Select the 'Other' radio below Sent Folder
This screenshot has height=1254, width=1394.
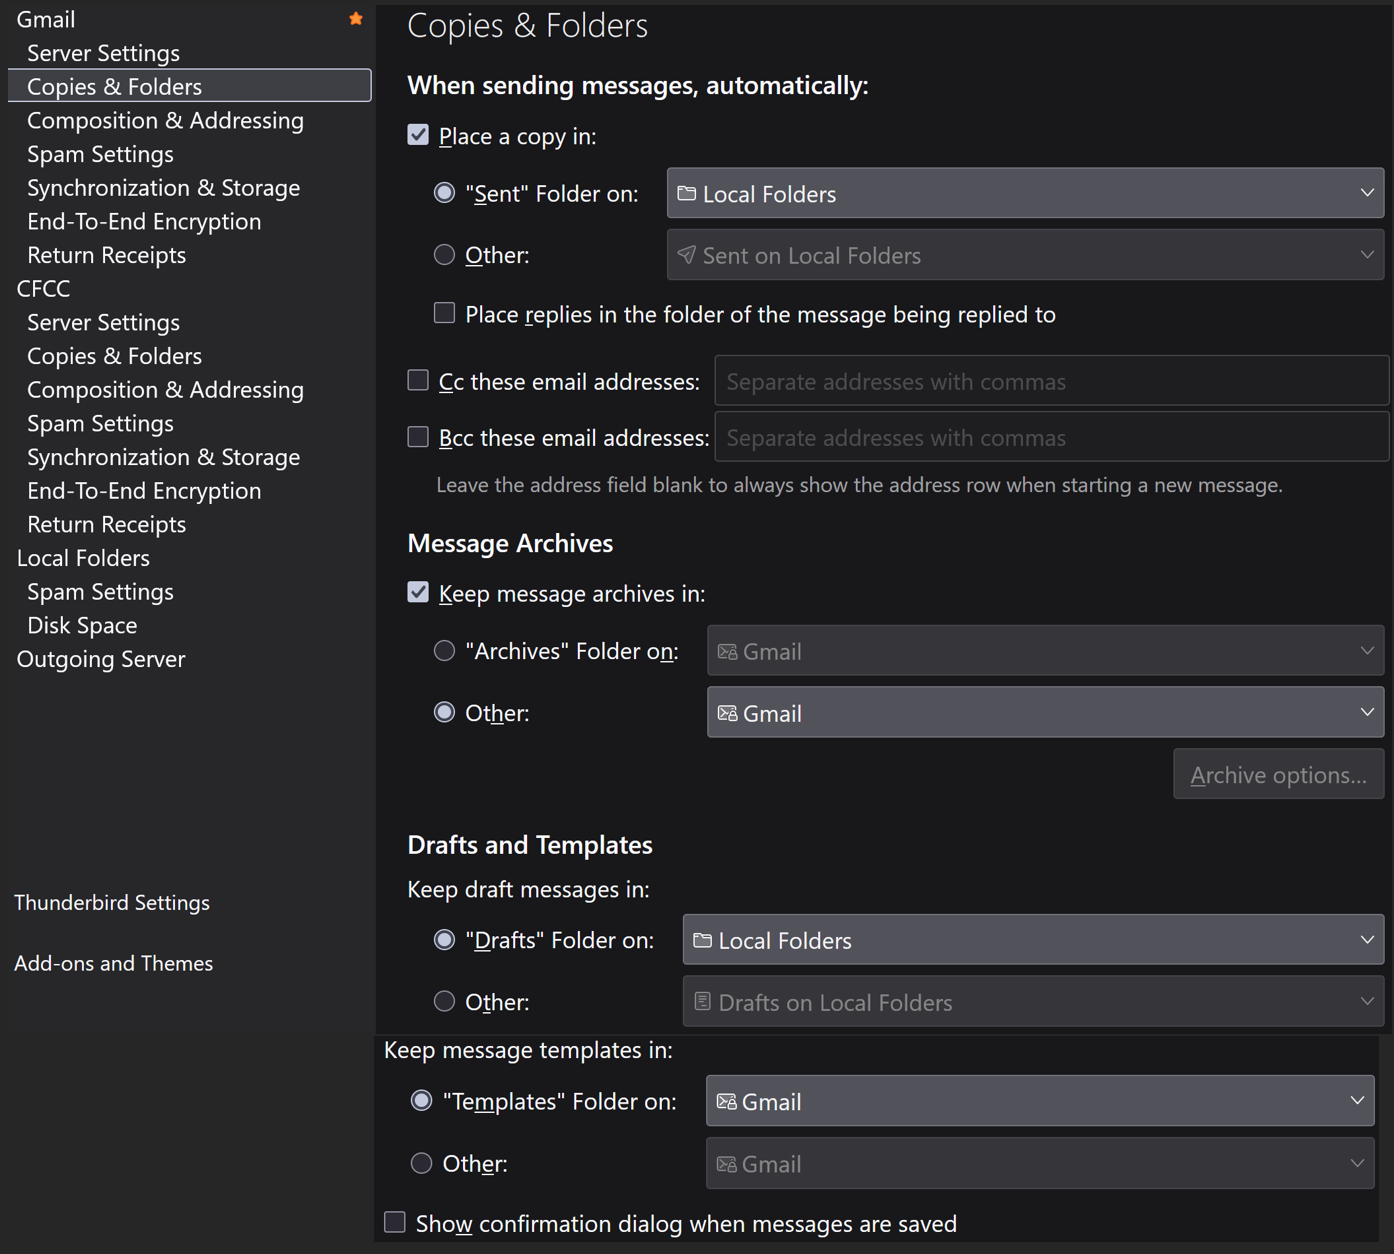click(444, 255)
